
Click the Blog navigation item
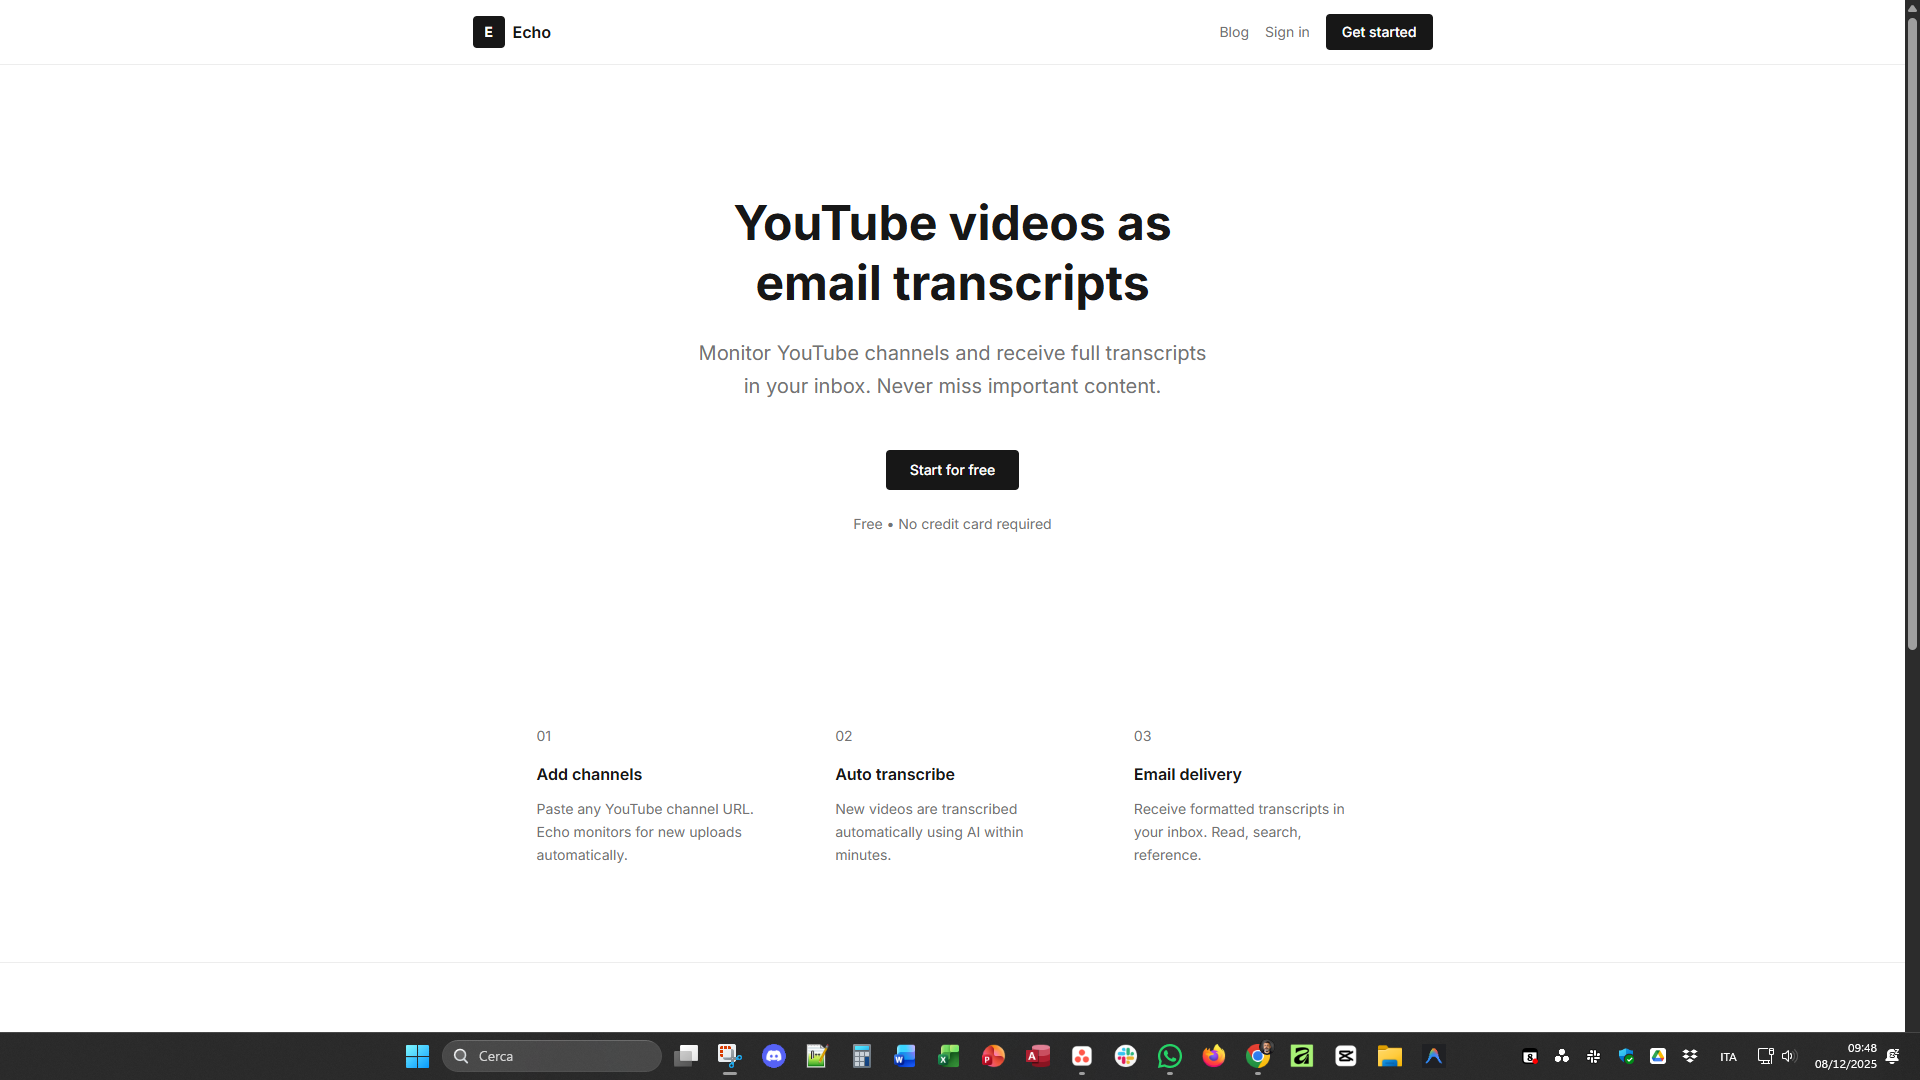pyautogui.click(x=1234, y=32)
